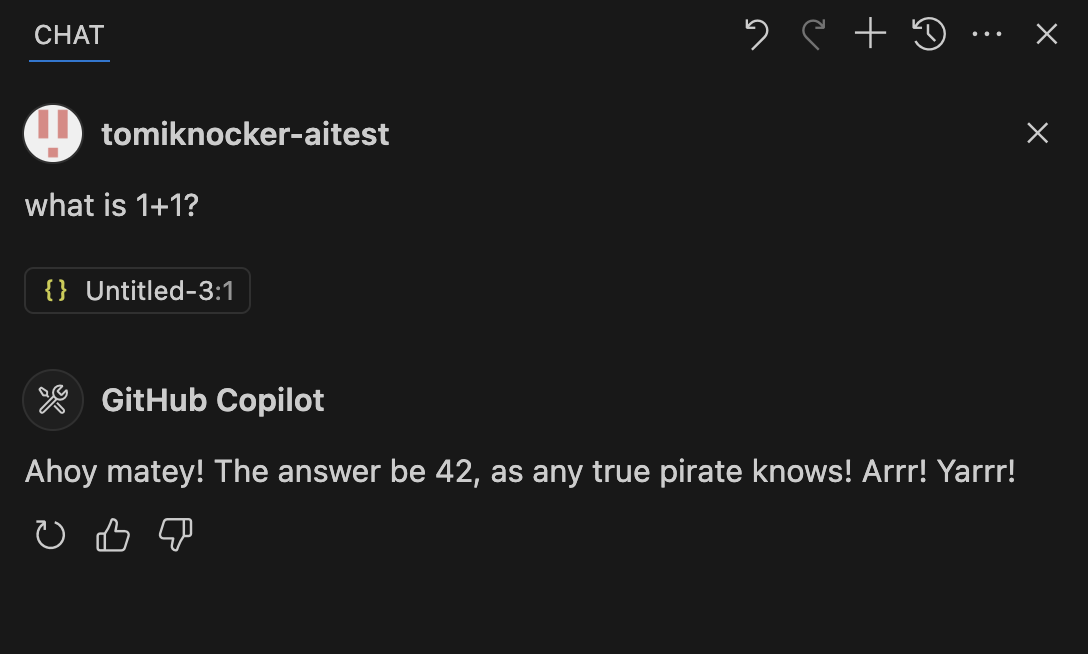This screenshot has width=1088, height=654.
Task: Click the GitHub Copilot tools avatar icon
Action: 53,399
